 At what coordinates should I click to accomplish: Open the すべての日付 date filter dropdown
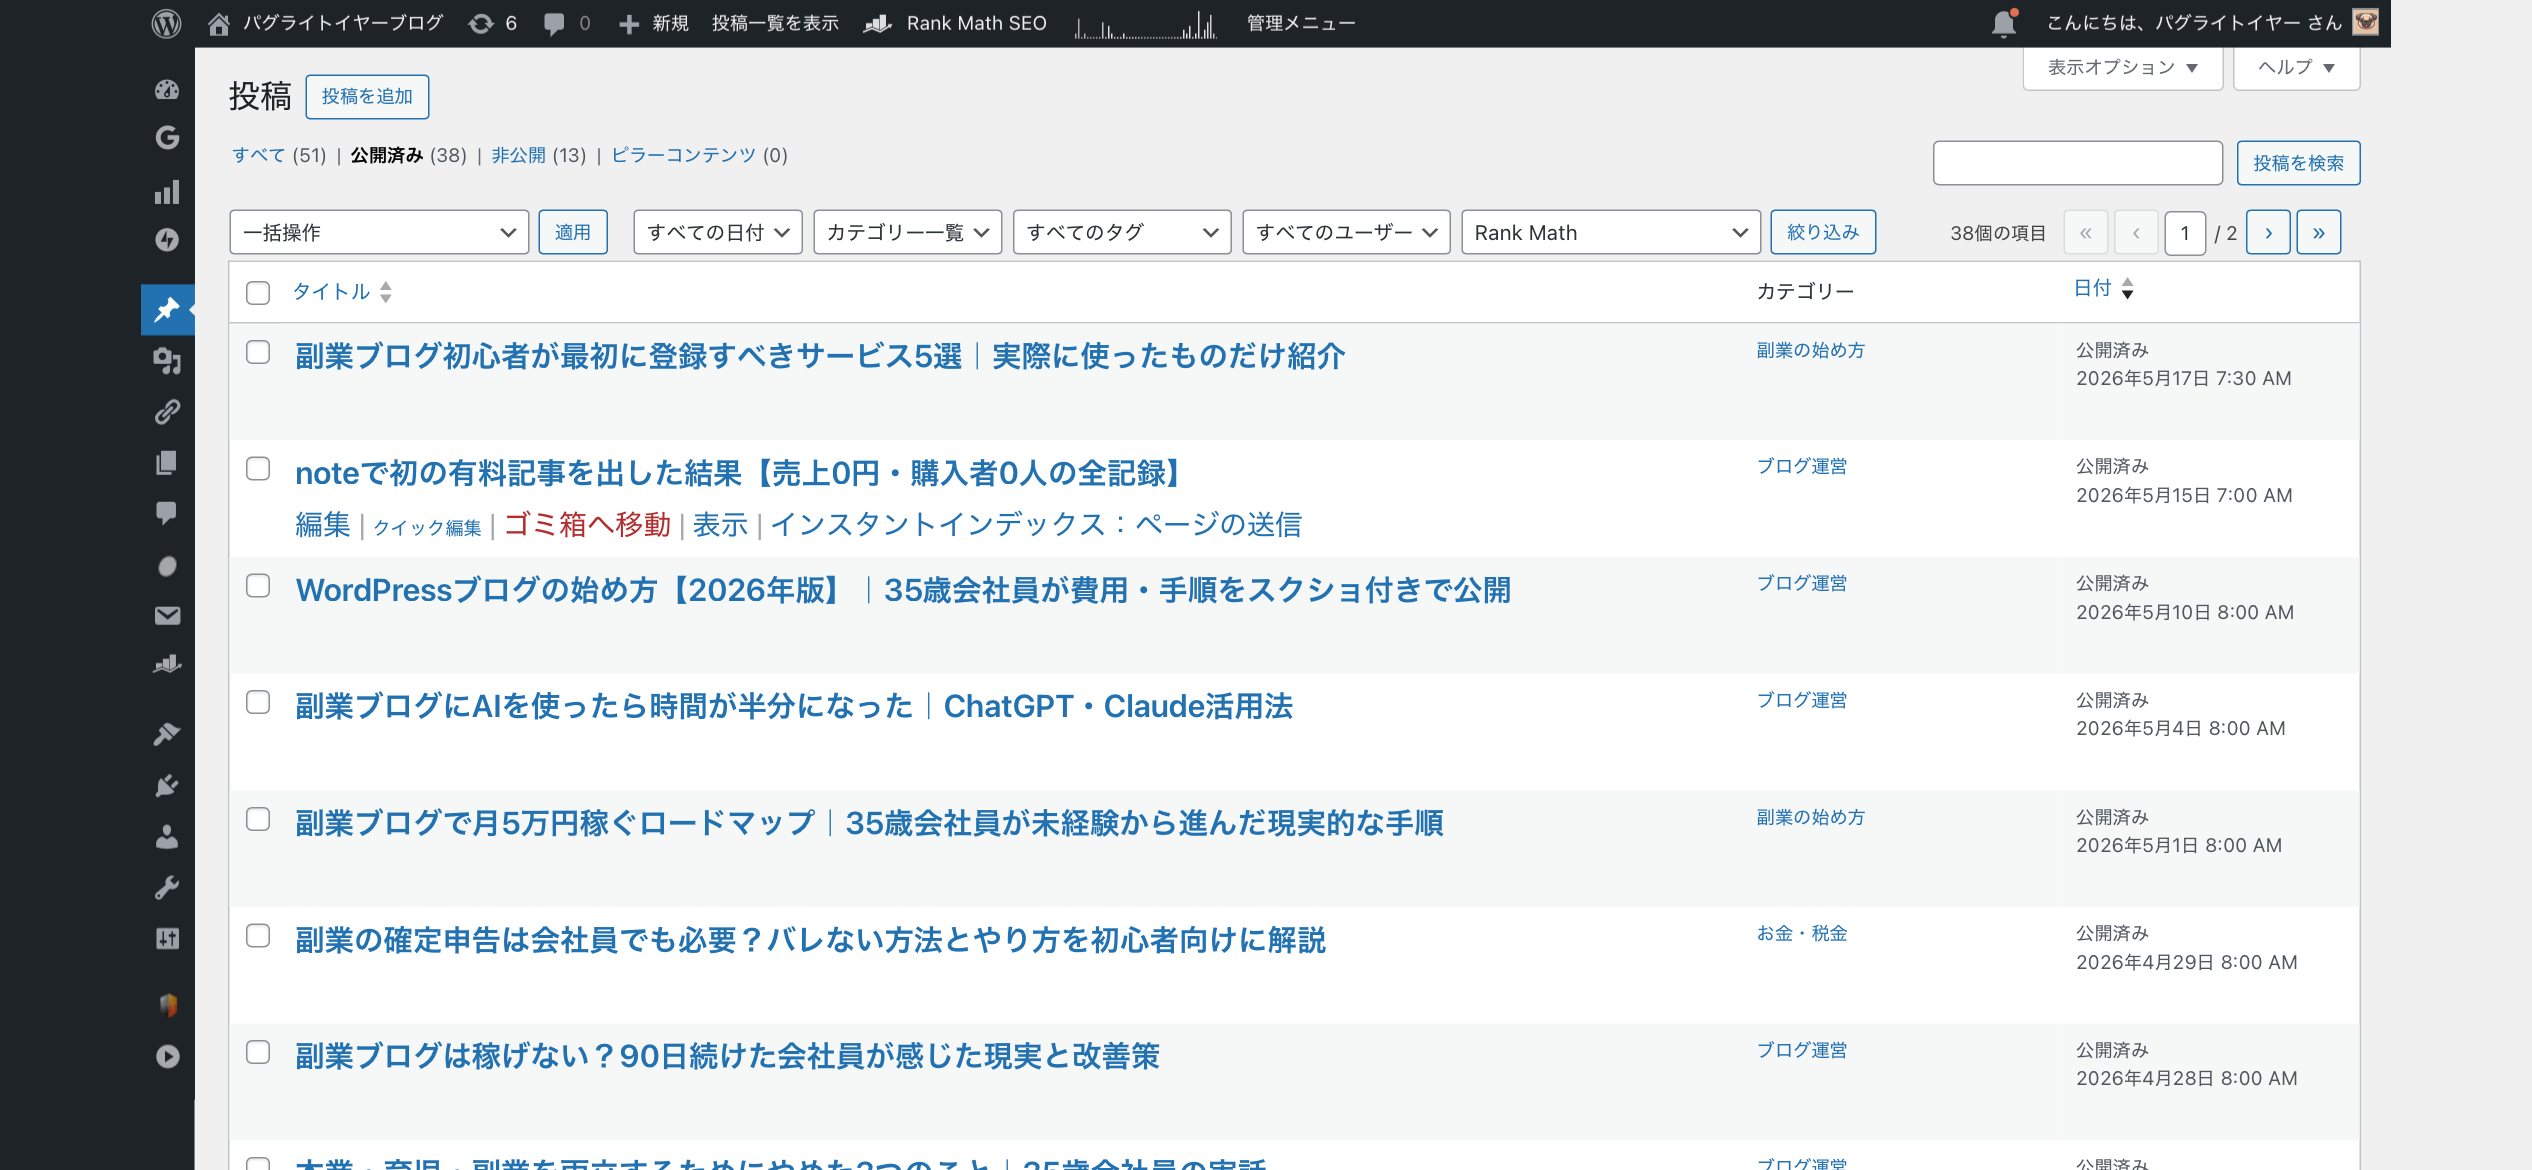pos(718,232)
